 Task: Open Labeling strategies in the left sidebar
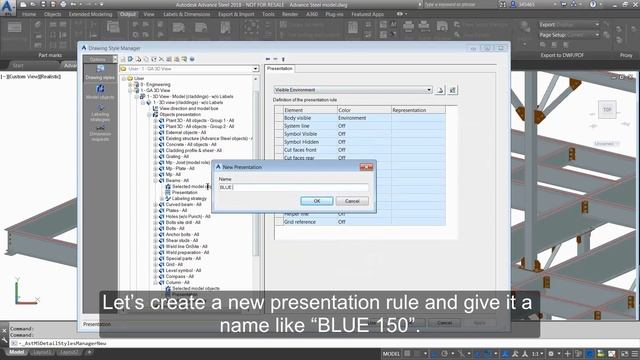point(100,113)
